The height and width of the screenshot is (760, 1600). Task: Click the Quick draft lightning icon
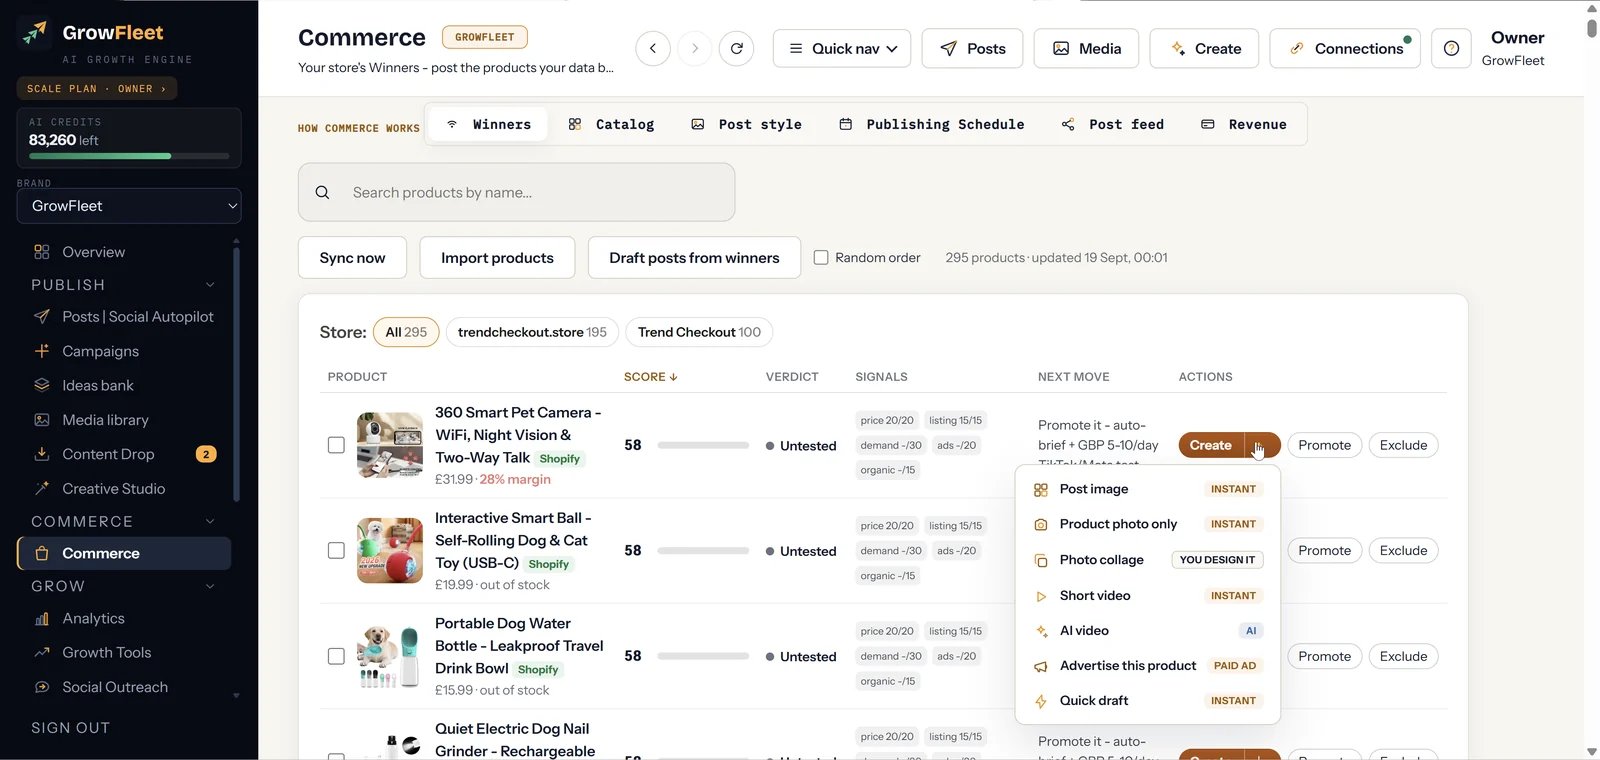1041,701
